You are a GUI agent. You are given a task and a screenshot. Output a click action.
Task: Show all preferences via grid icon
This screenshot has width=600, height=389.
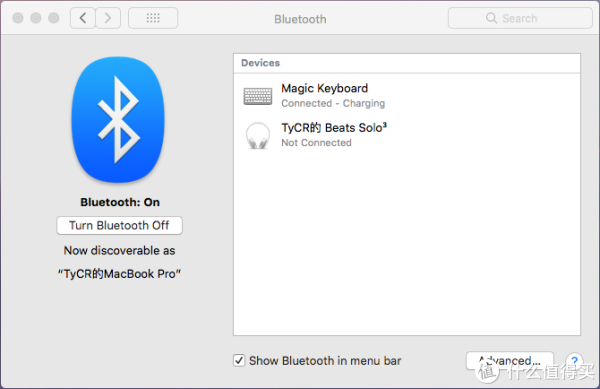pyautogui.click(x=153, y=18)
